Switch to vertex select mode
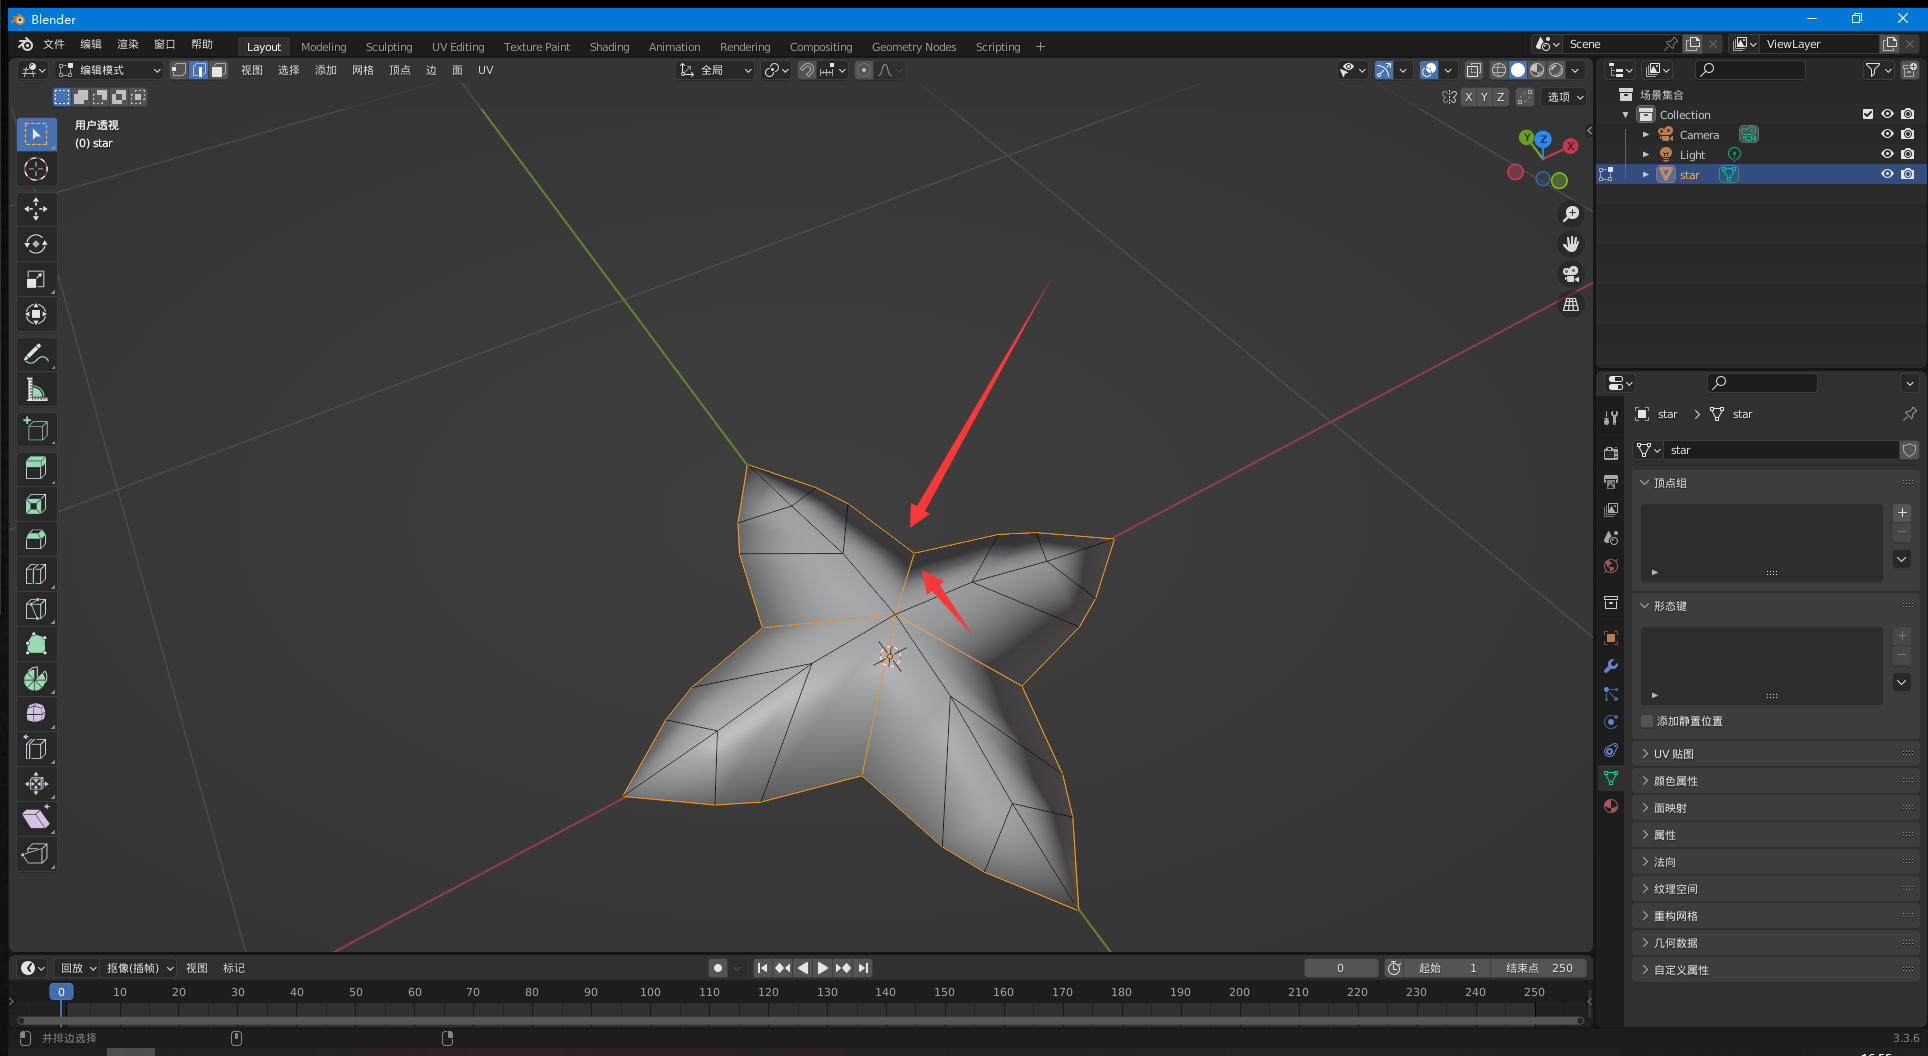Viewport: 1928px width, 1056px height. click(179, 70)
